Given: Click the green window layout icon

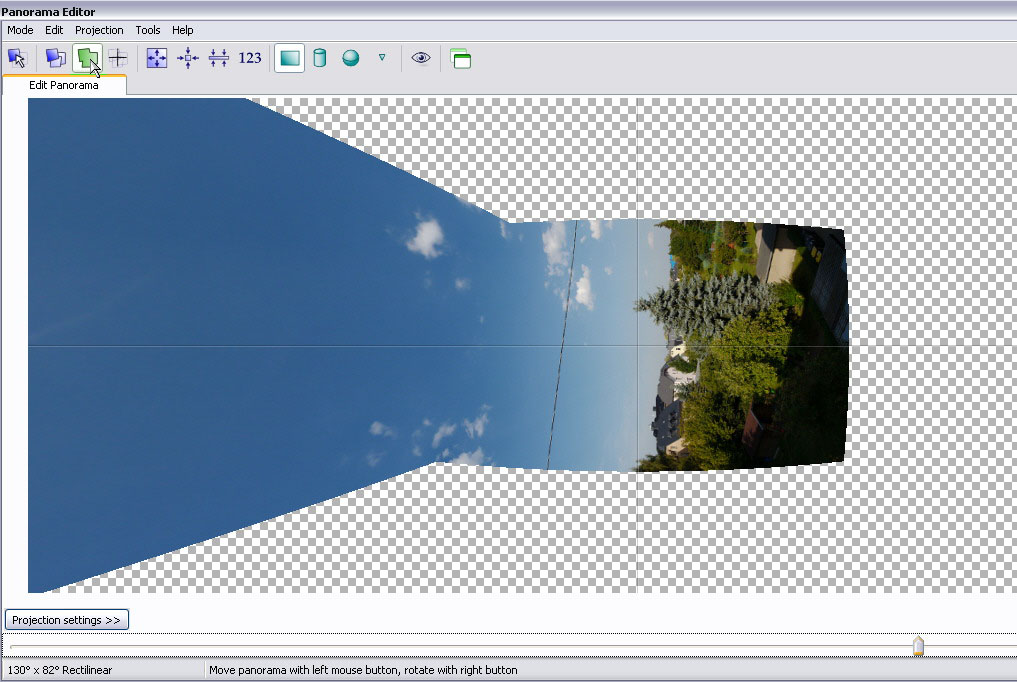Looking at the screenshot, I should (x=460, y=59).
